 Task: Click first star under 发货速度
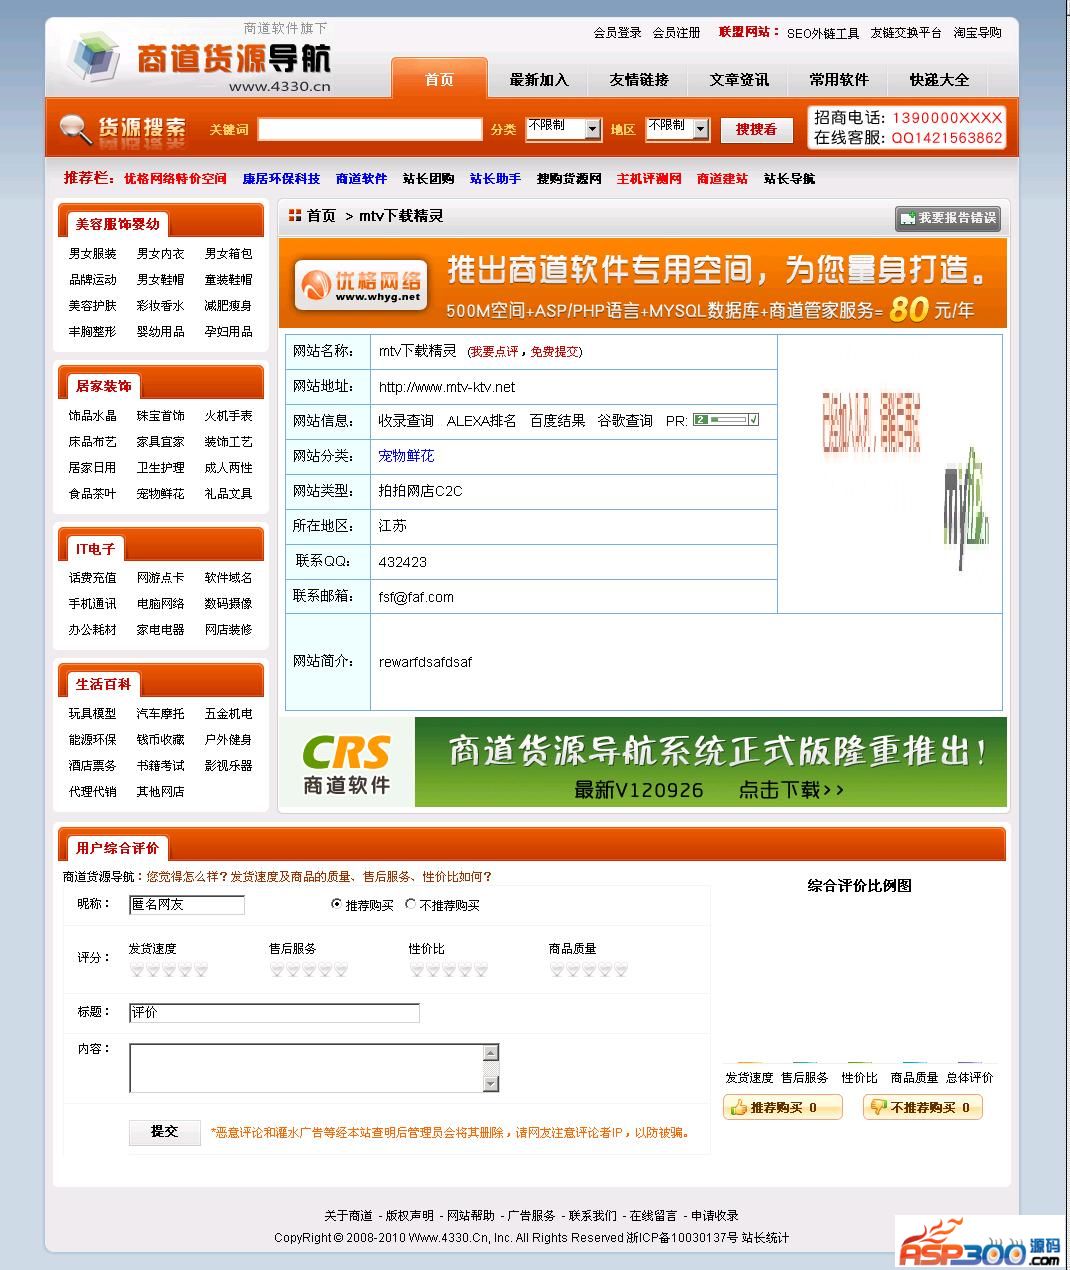pyautogui.click(x=137, y=970)
